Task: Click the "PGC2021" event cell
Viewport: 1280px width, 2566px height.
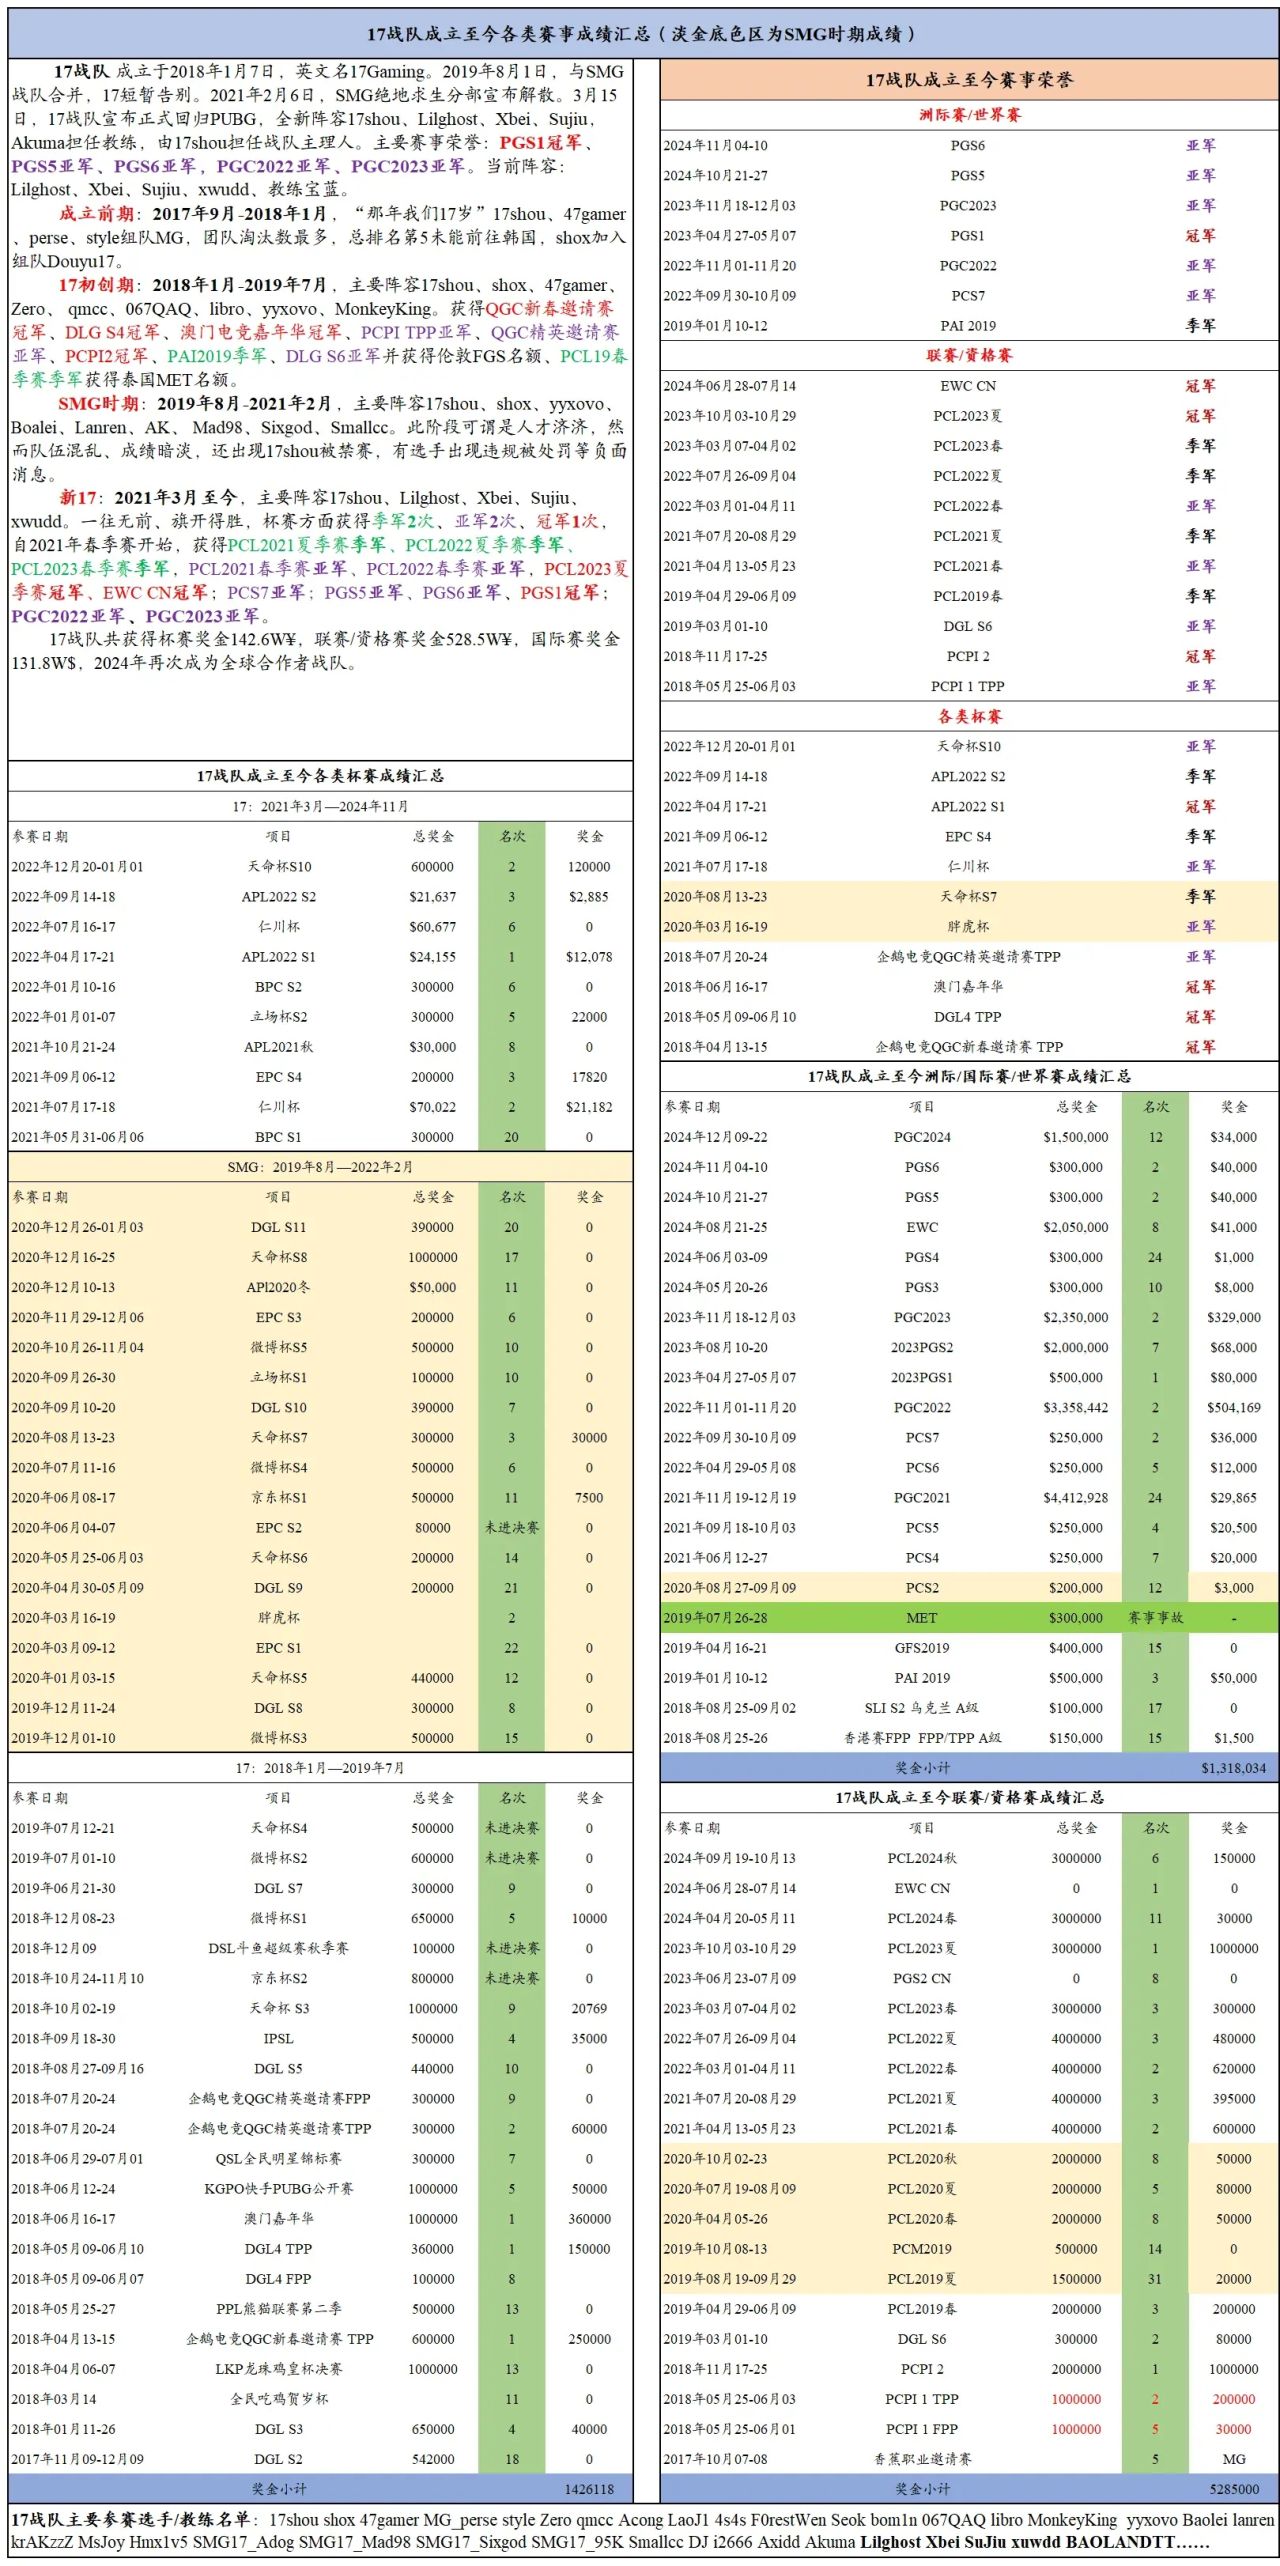Action: pos(922,1497)
